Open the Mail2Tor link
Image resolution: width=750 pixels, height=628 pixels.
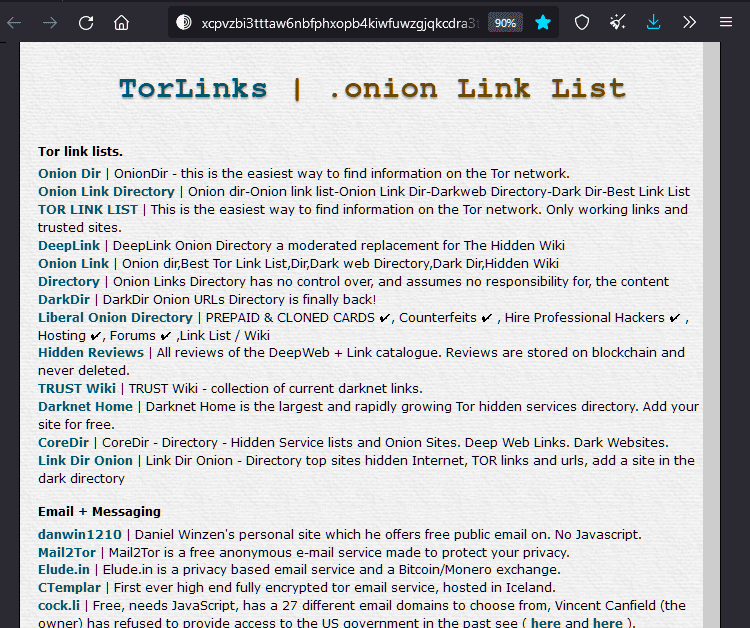[67, 552]
